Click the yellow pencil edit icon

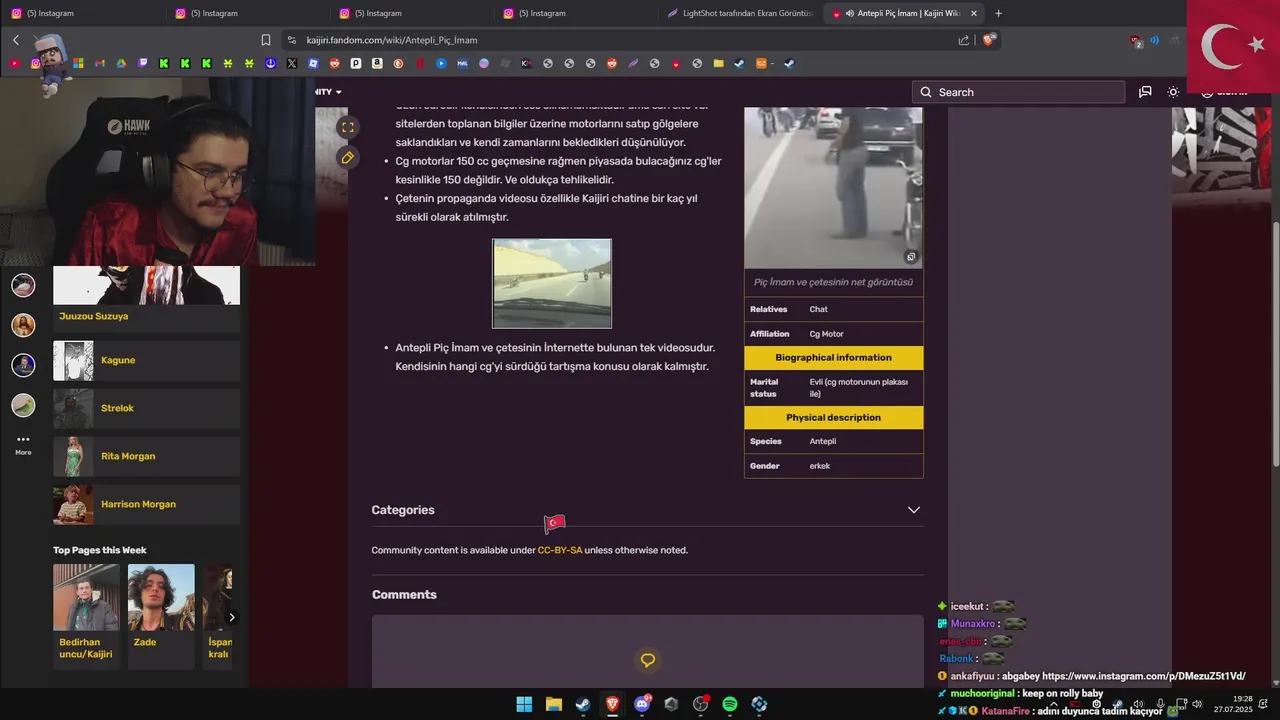347,158
